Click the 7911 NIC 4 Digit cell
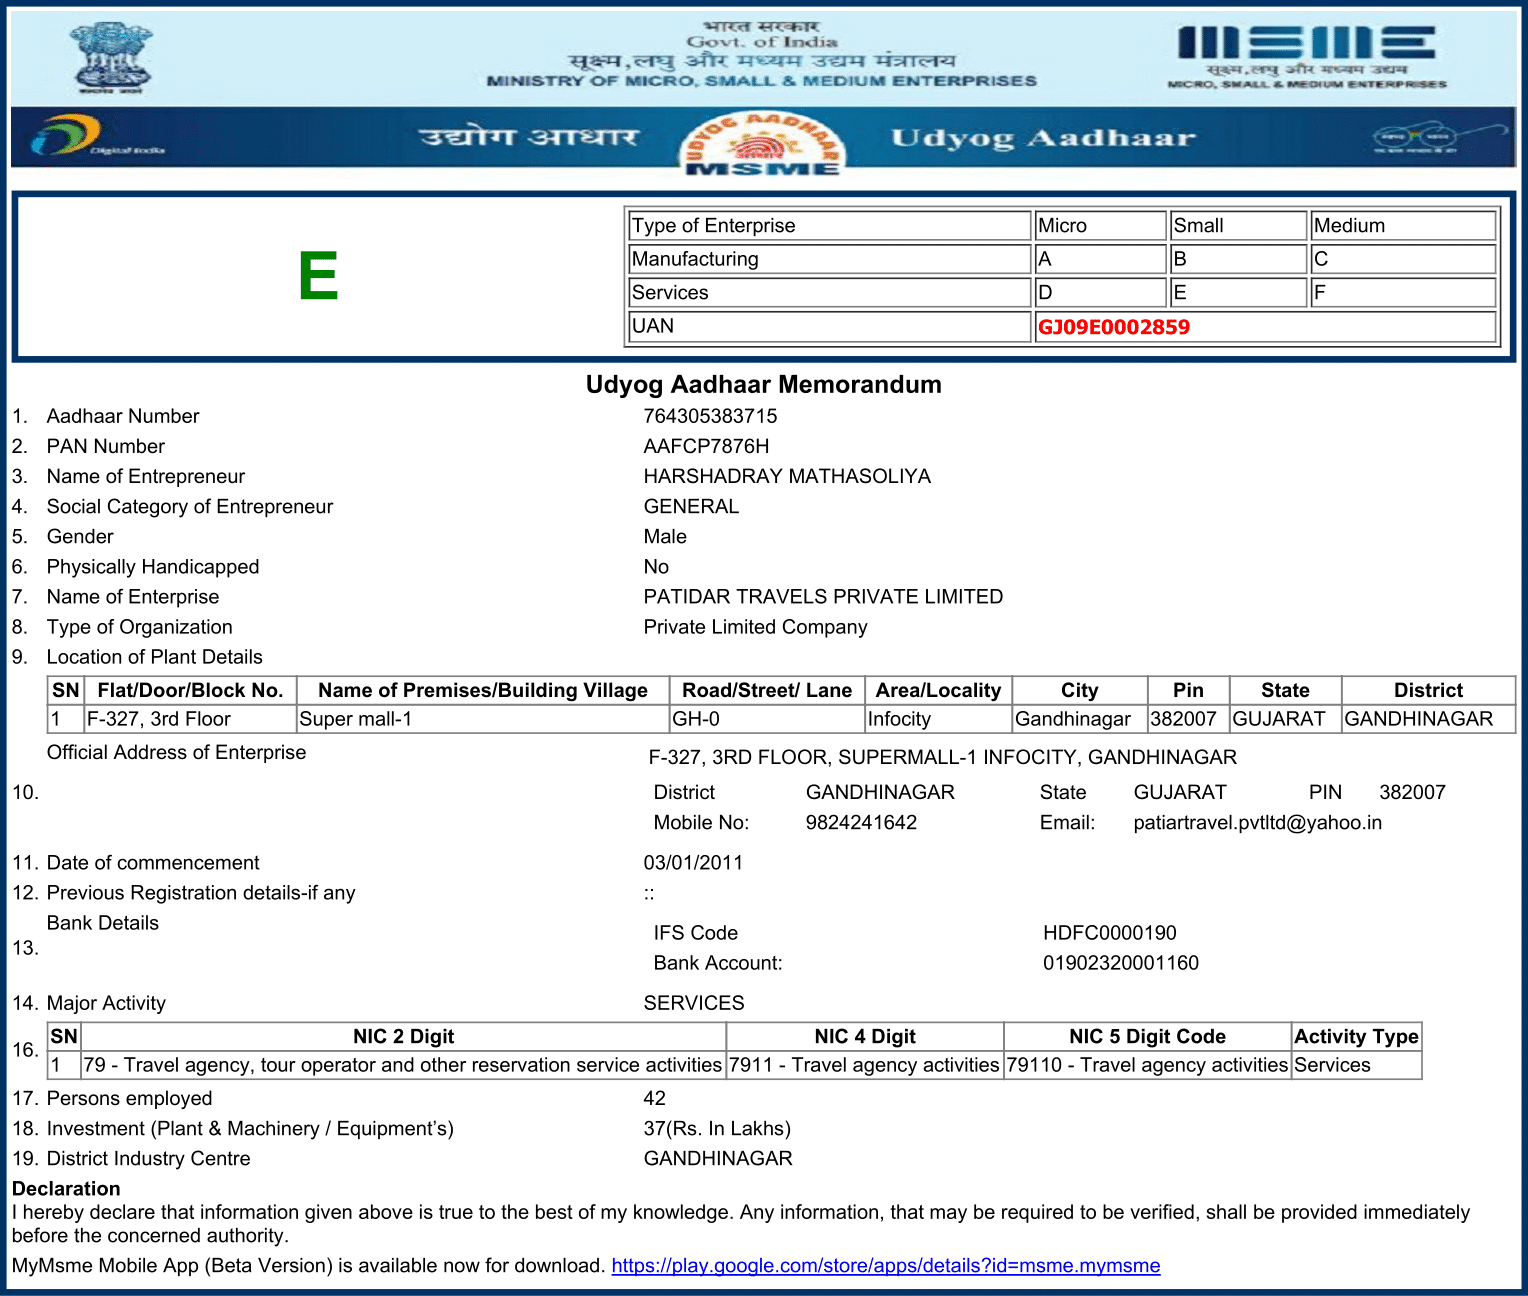 tap(865, 1065)
